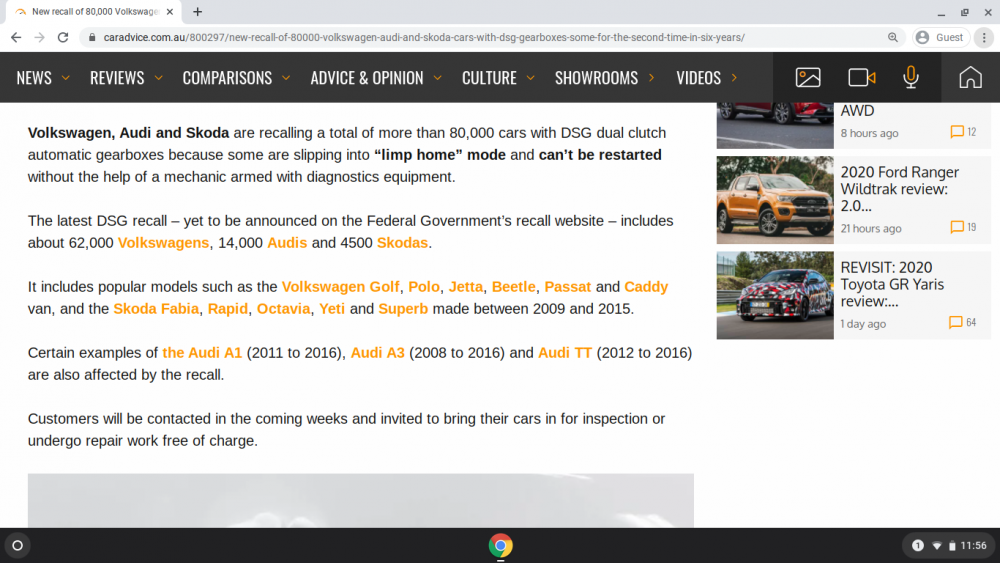This screenshot has width=1000, height=563.
Task: Open the Audi TT link
Action: tap(565, 353)
